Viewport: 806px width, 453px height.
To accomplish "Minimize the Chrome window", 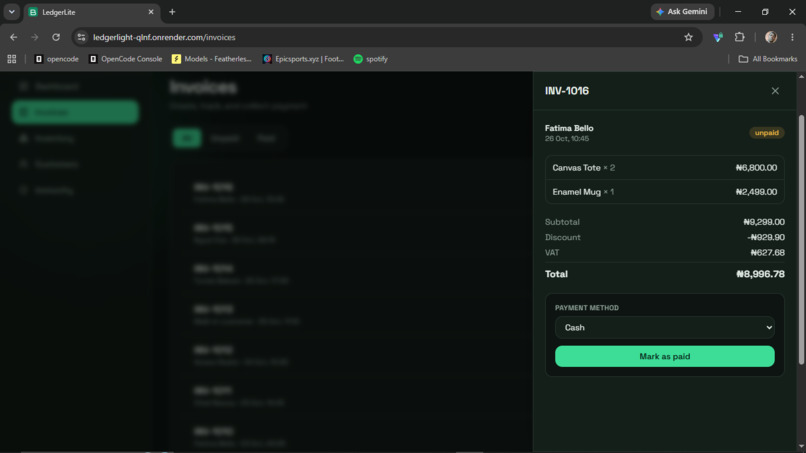I will pyautogui.click(x=738, y=11).
